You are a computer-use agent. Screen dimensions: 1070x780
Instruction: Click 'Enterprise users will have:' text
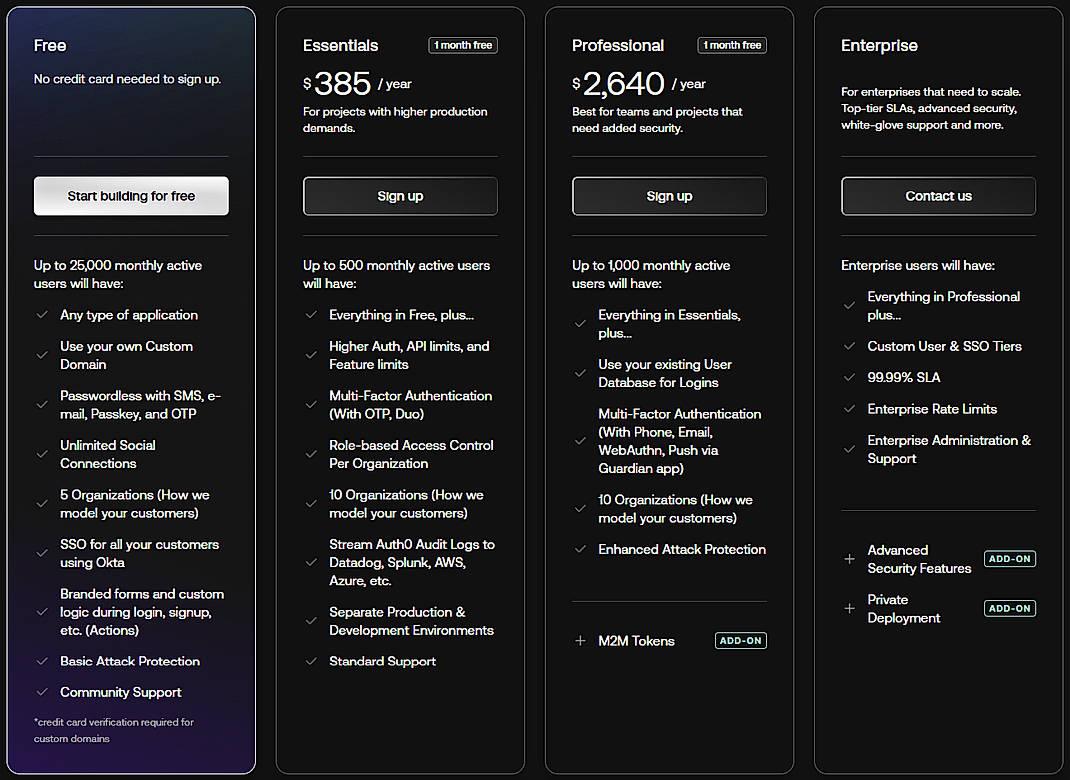[918, 265]
